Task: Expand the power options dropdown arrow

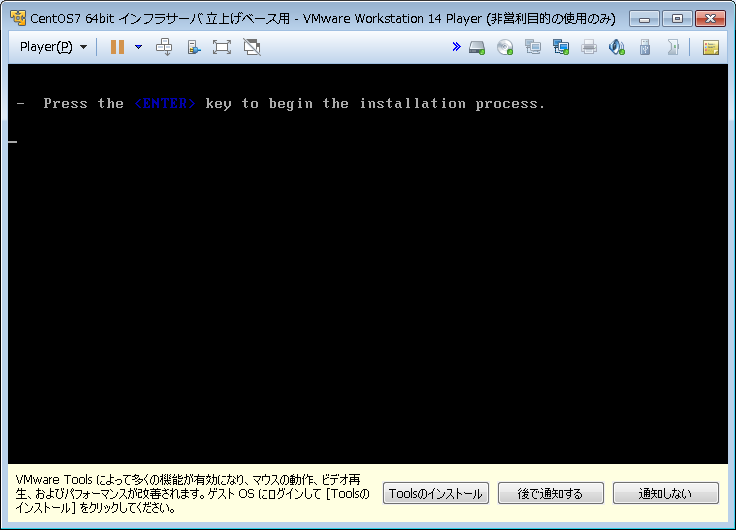Action: click(x=138, y=47)
